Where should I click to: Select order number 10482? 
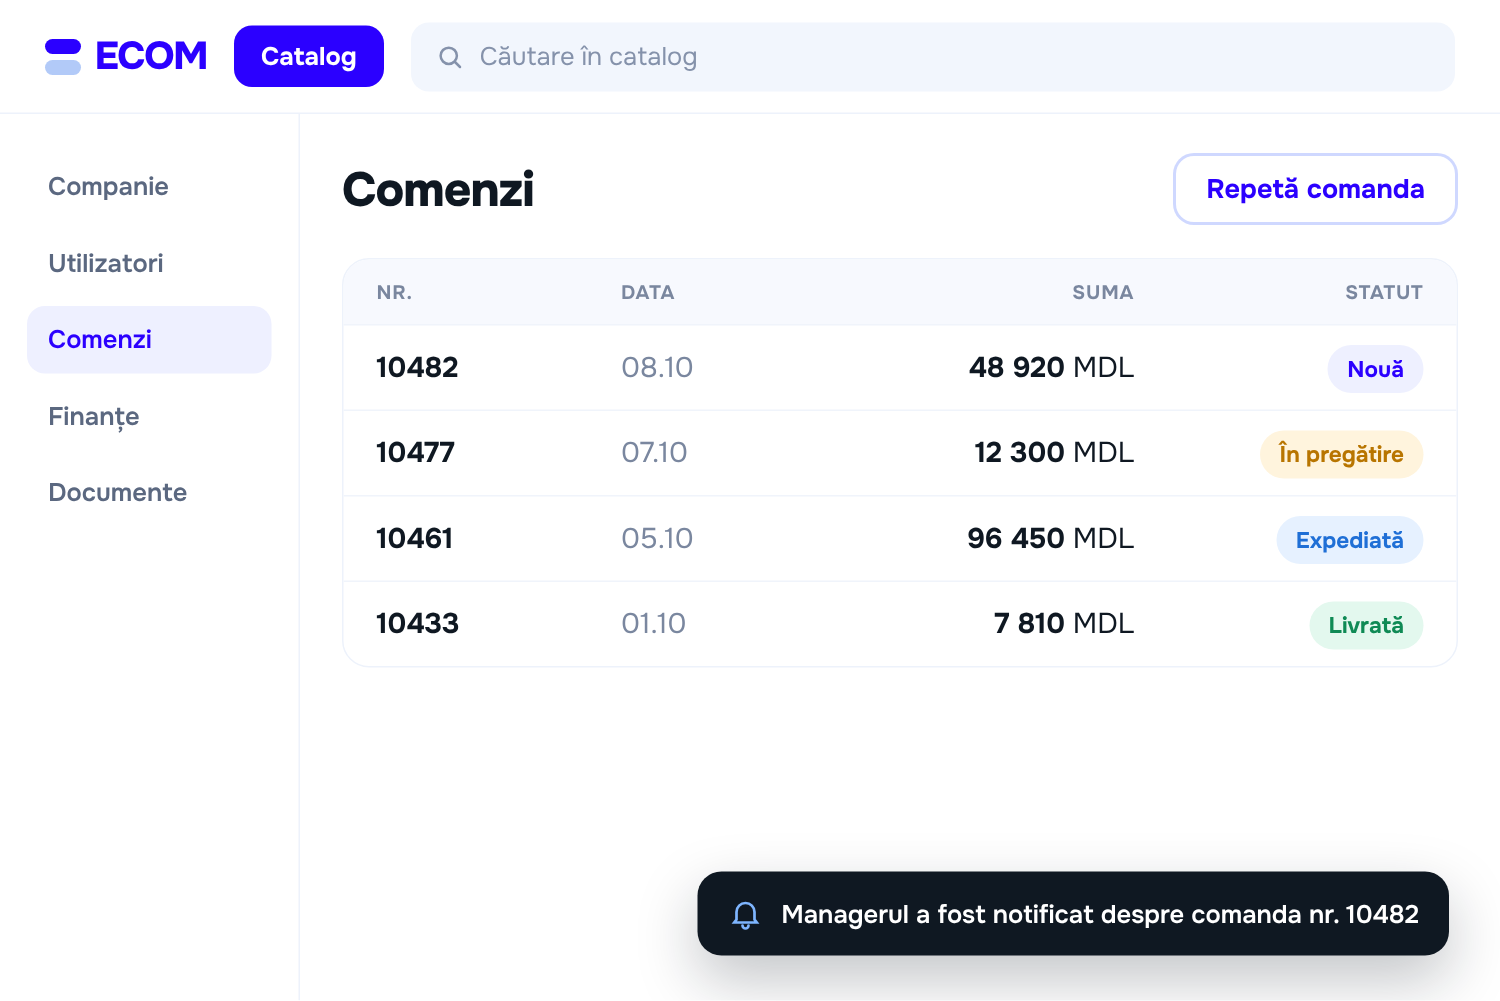(x=417, y=368)
